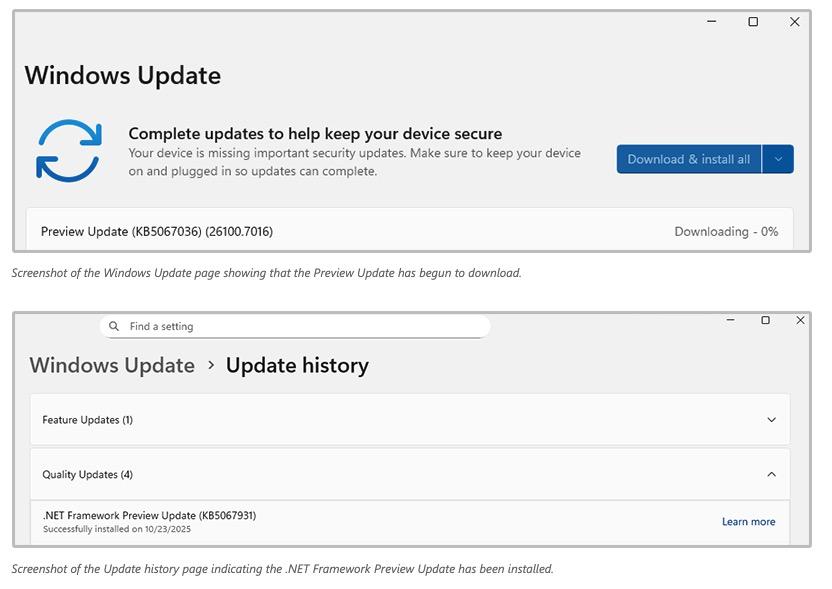
Task: Select the Windows Update breadcrumb link
Action: pos(113,366)
